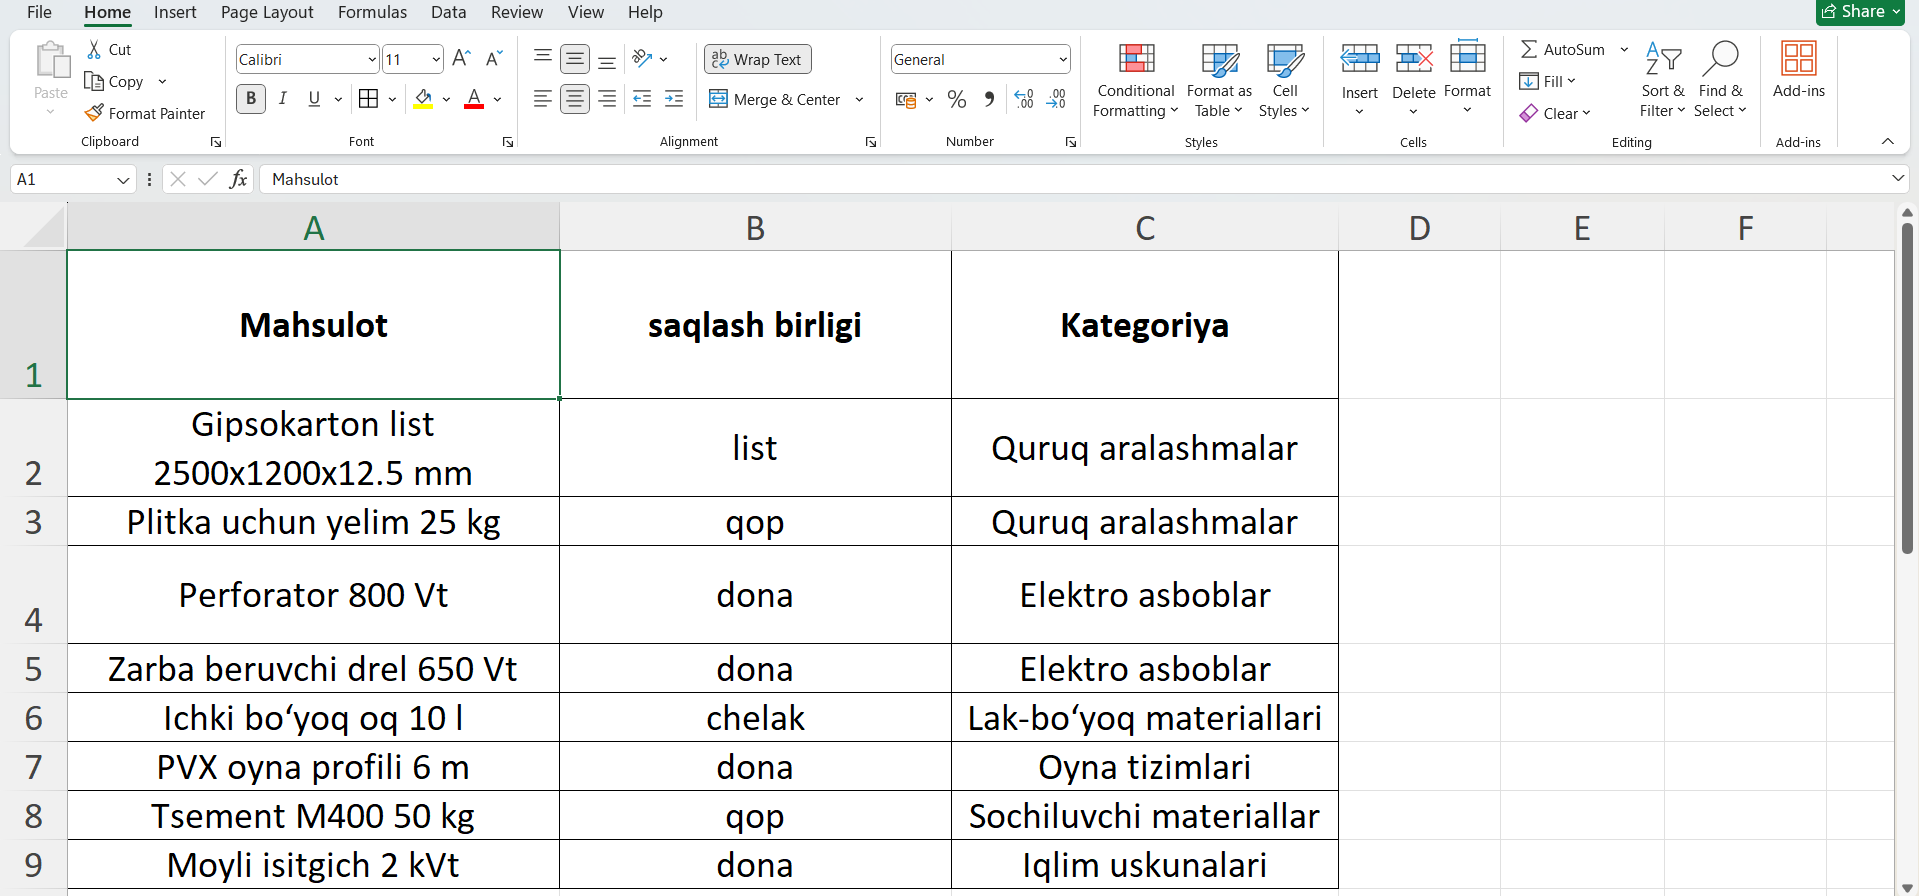
Task: Click the green Share button
Action: [x=1859, y=12]
